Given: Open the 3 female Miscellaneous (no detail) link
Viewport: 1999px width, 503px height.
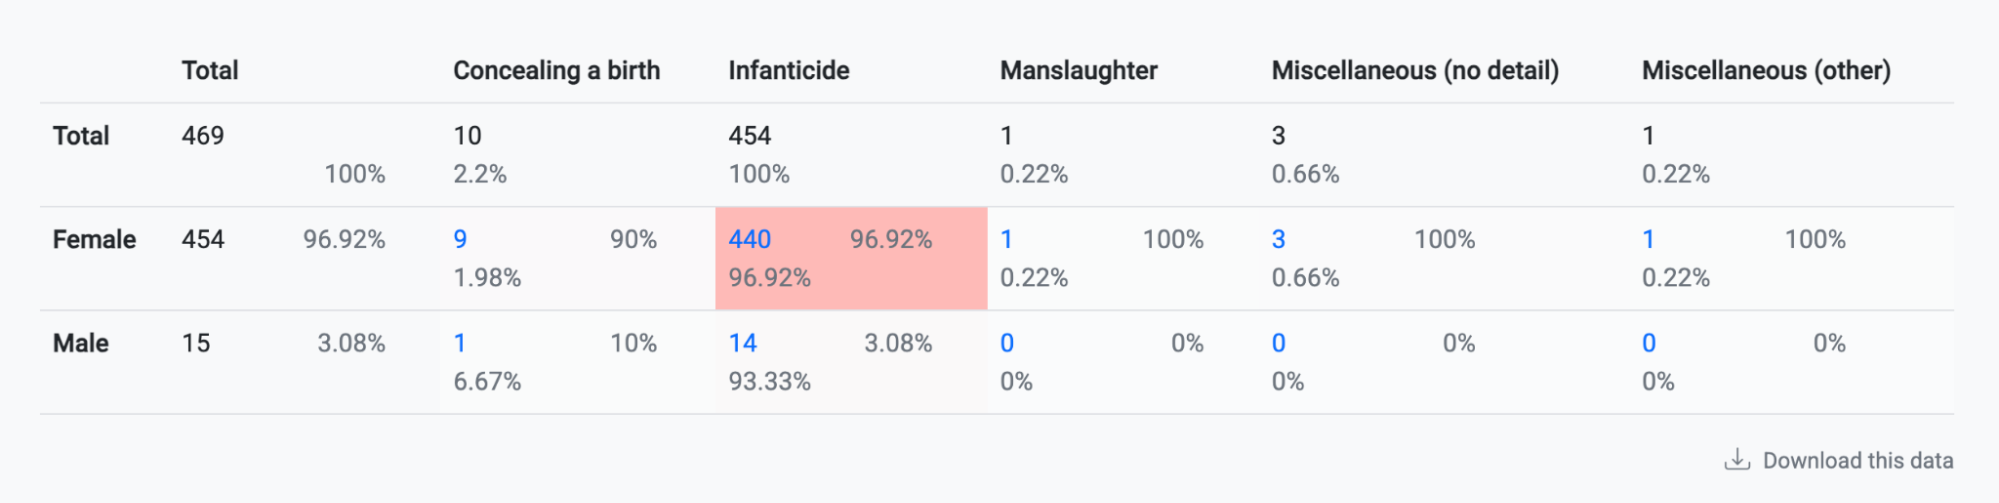Looking at the screenshot, I should (x=1278, y=239).
